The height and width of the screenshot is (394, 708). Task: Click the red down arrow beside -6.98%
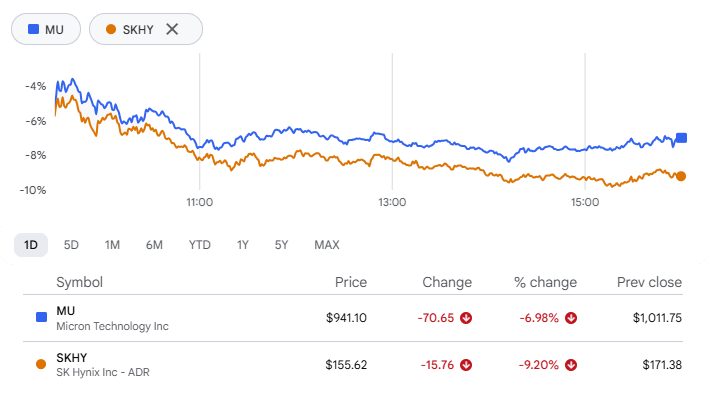[571, 318]
